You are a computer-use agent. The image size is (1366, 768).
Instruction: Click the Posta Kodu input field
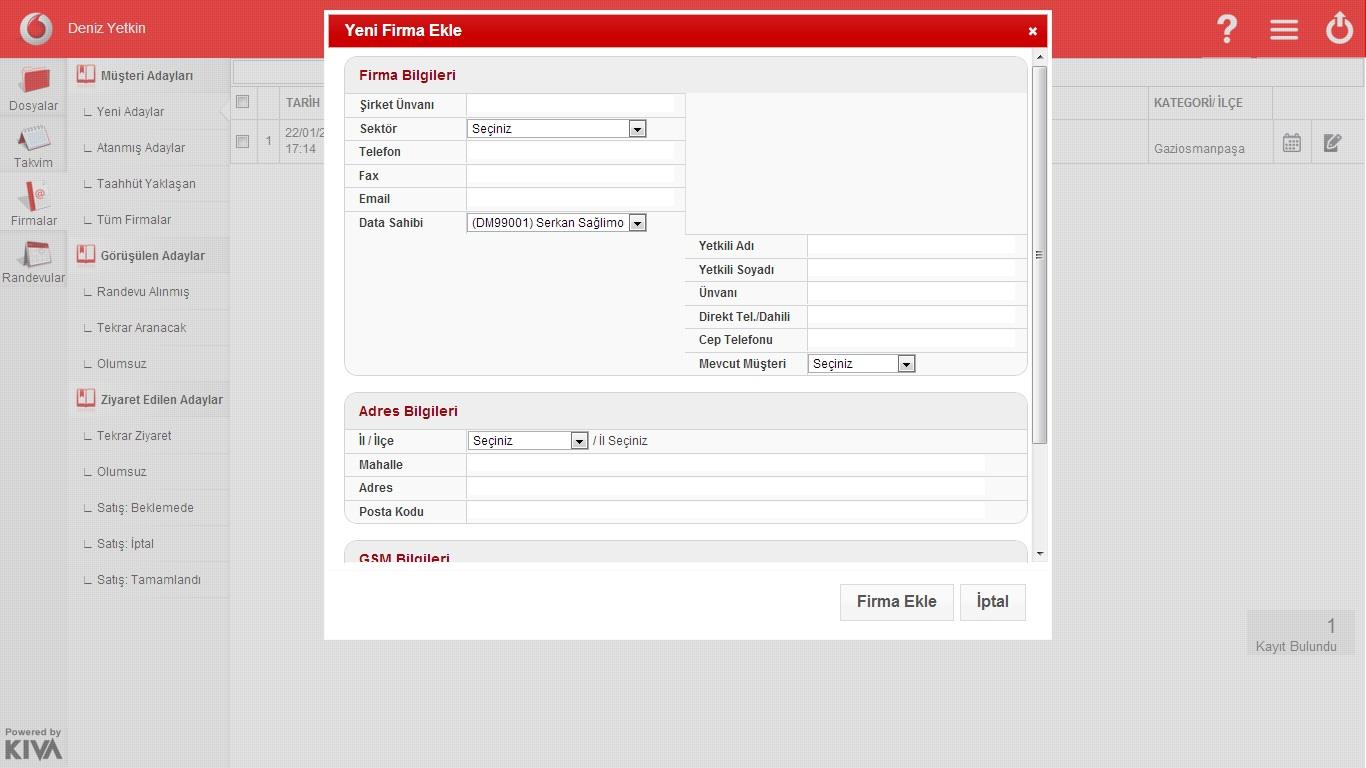click(726, 512)
